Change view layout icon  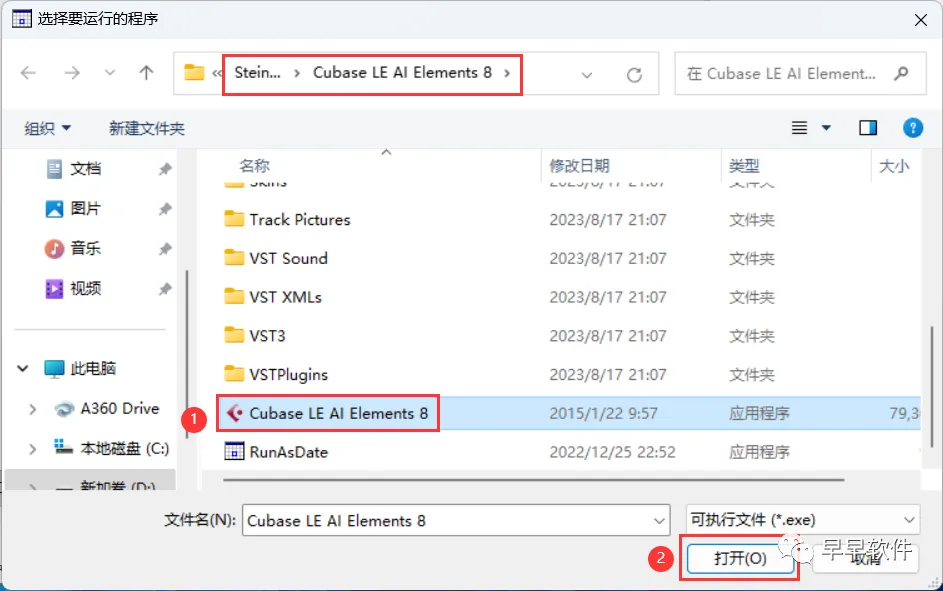coord(799,127)
